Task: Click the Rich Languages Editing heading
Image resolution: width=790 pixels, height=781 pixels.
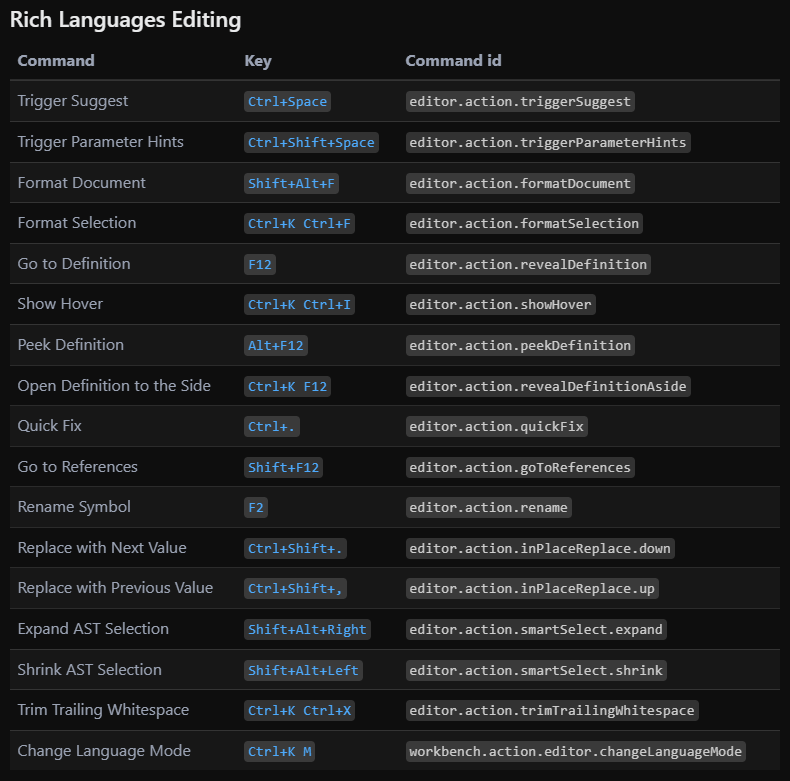Action: tap(125, 20)
